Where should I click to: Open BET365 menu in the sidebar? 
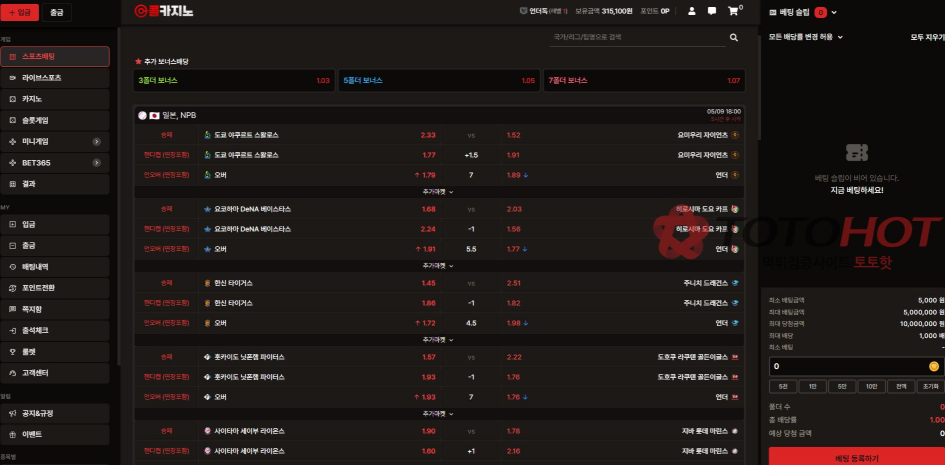pyautogui.click(x=55, y=163)
